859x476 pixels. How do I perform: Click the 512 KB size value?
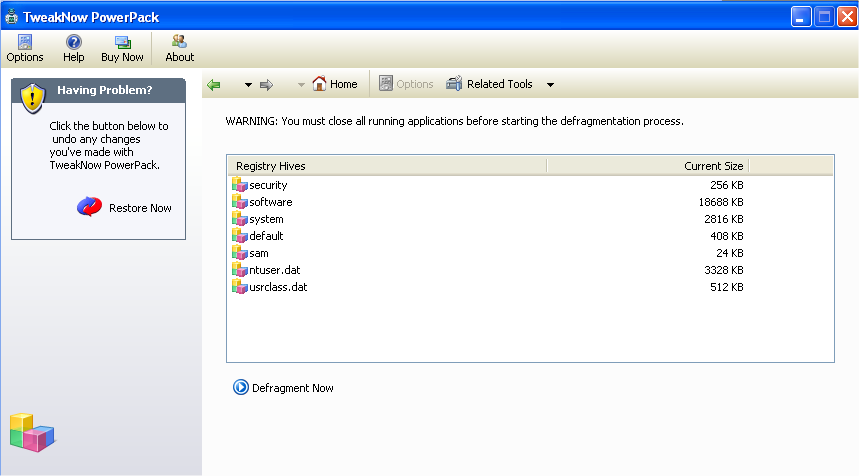coord(726,287)
